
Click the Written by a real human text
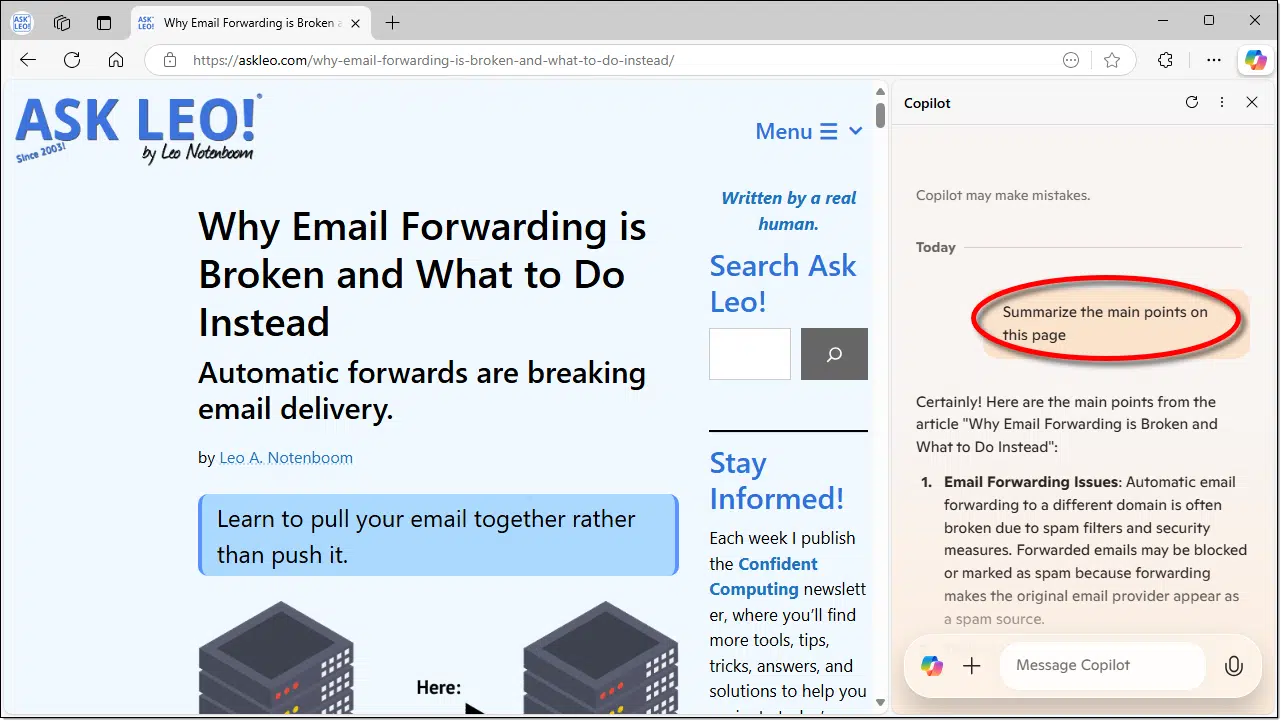[x=789, y=211]
